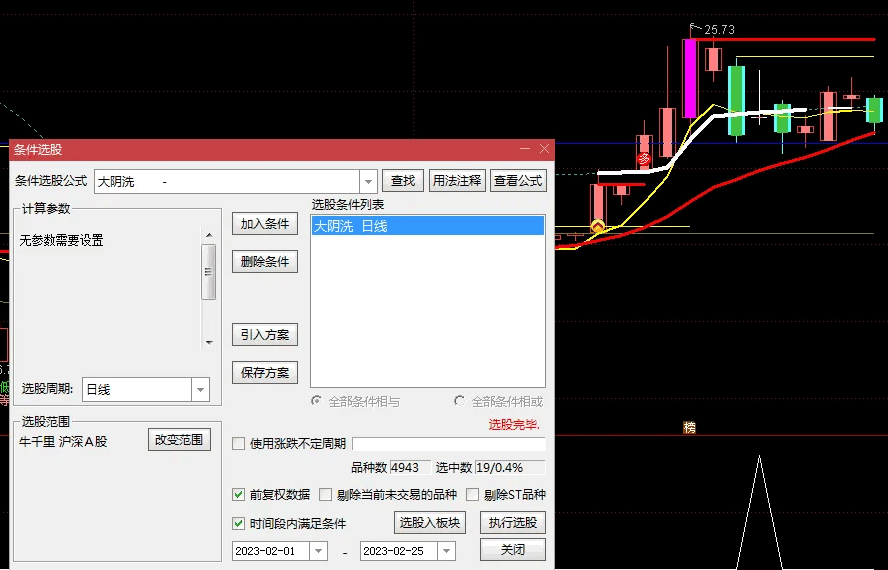Image resolution: width=888 pixels, height=570 pixels.
Task: Click the 涨跌不定周期 text input field
Action: 449,444
